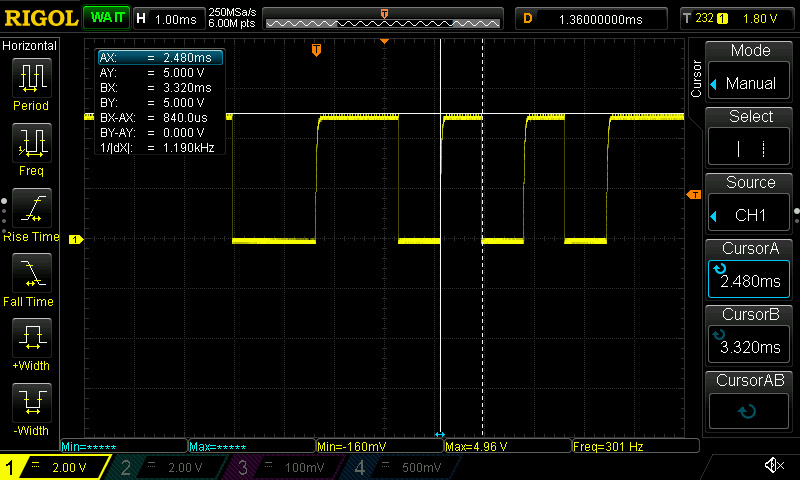
Task: Select the Rise Time measurement icon
Action: pos(32,208)
